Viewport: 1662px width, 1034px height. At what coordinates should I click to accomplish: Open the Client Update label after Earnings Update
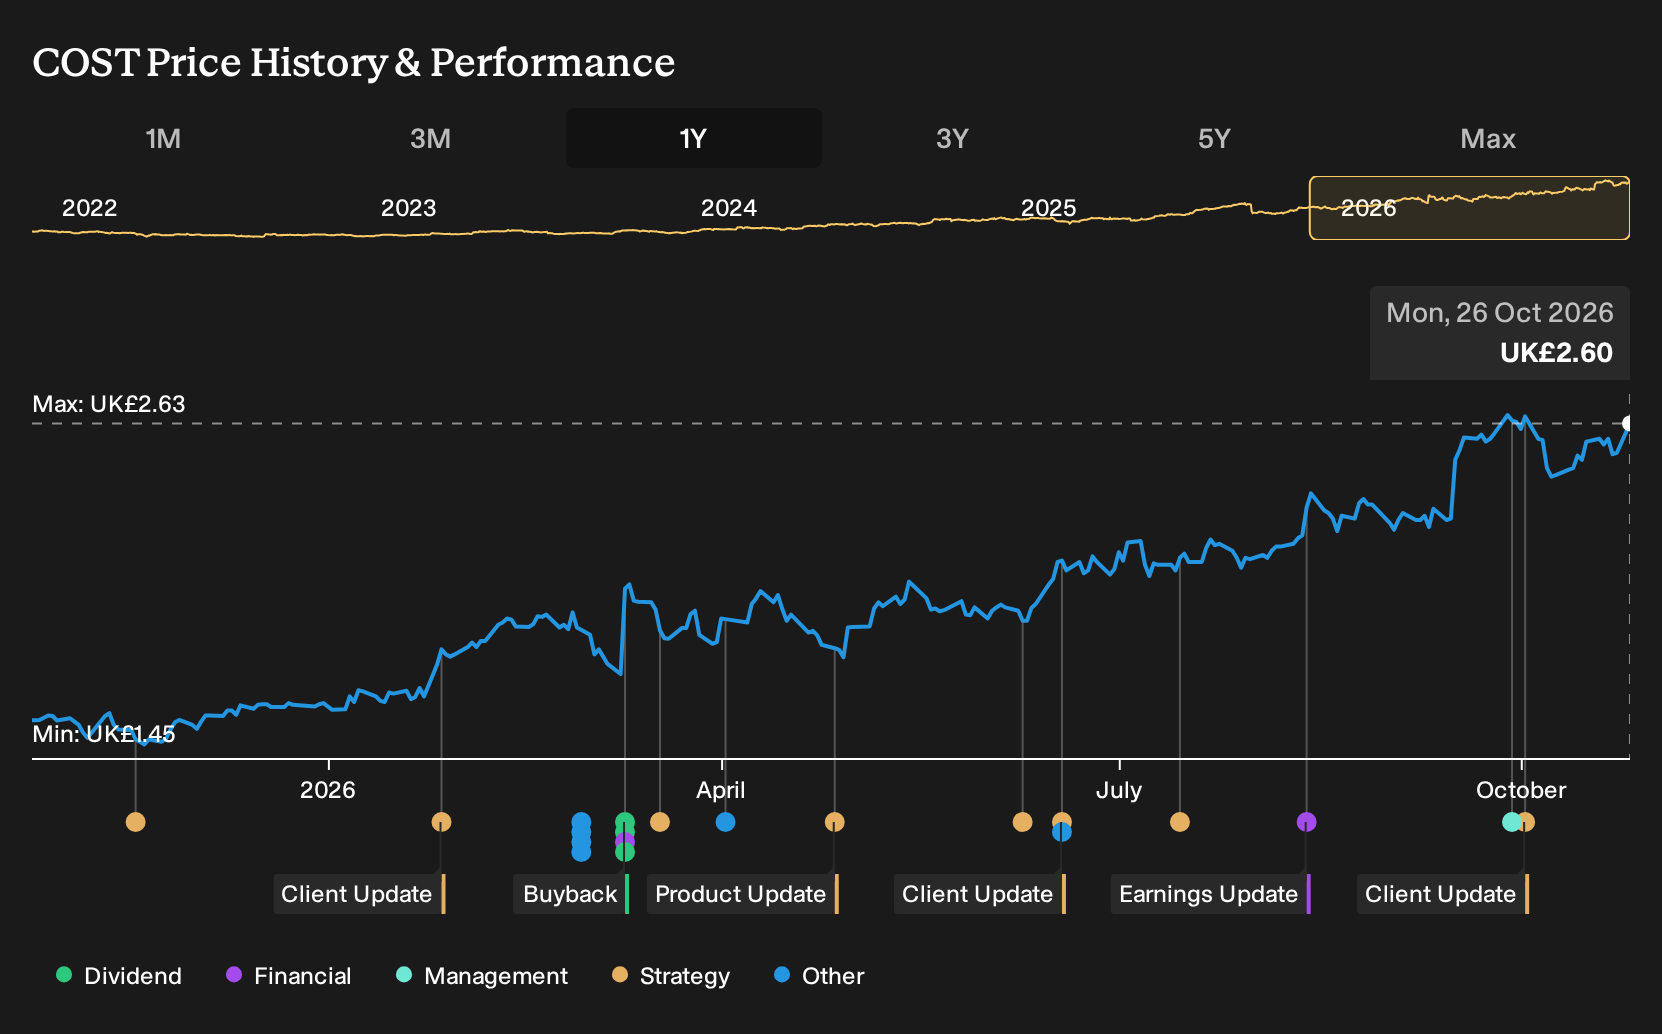pyautogui.click(x=1443, y=894)
